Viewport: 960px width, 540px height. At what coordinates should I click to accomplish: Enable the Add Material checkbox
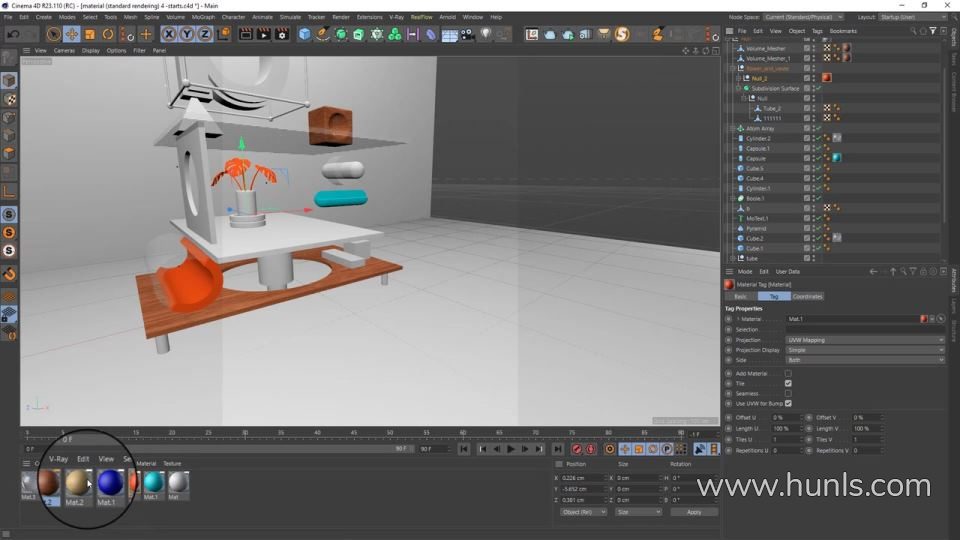click(788, 373)
